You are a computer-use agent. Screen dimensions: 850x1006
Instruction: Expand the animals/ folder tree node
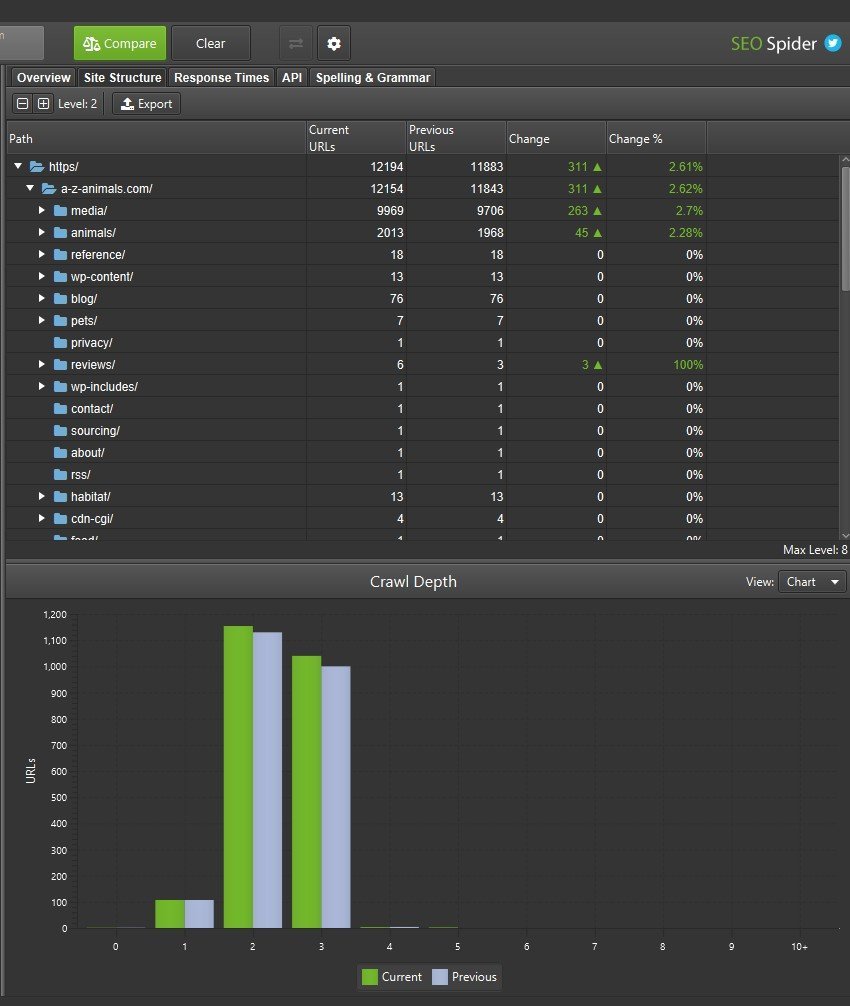point(42,233)
